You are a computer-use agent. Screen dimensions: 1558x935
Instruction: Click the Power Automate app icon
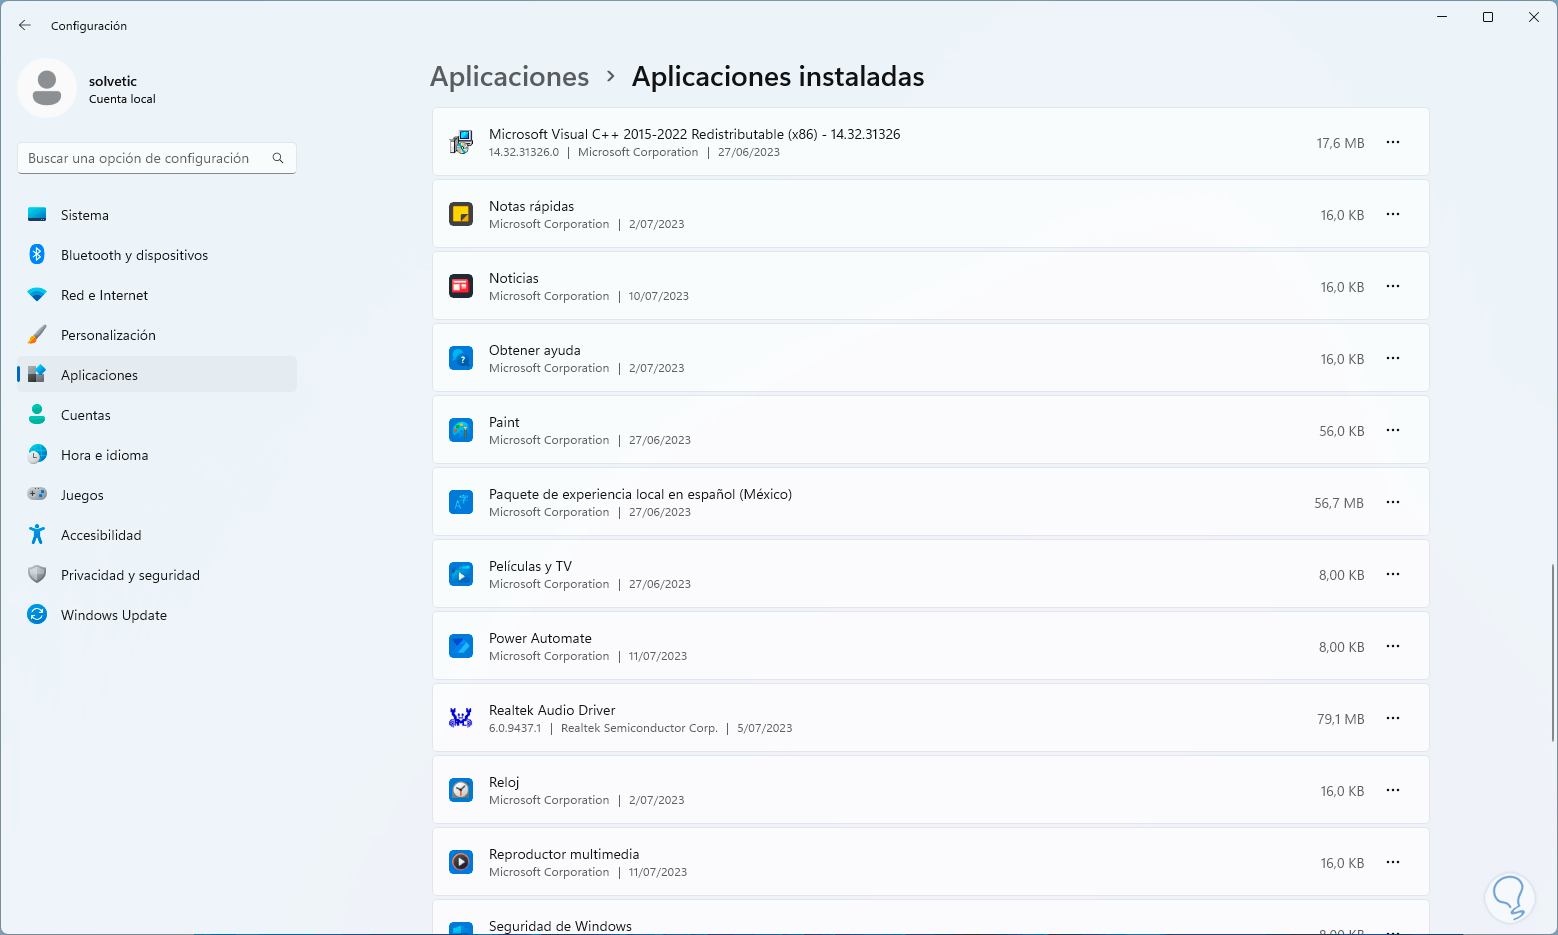coord(461,647)
